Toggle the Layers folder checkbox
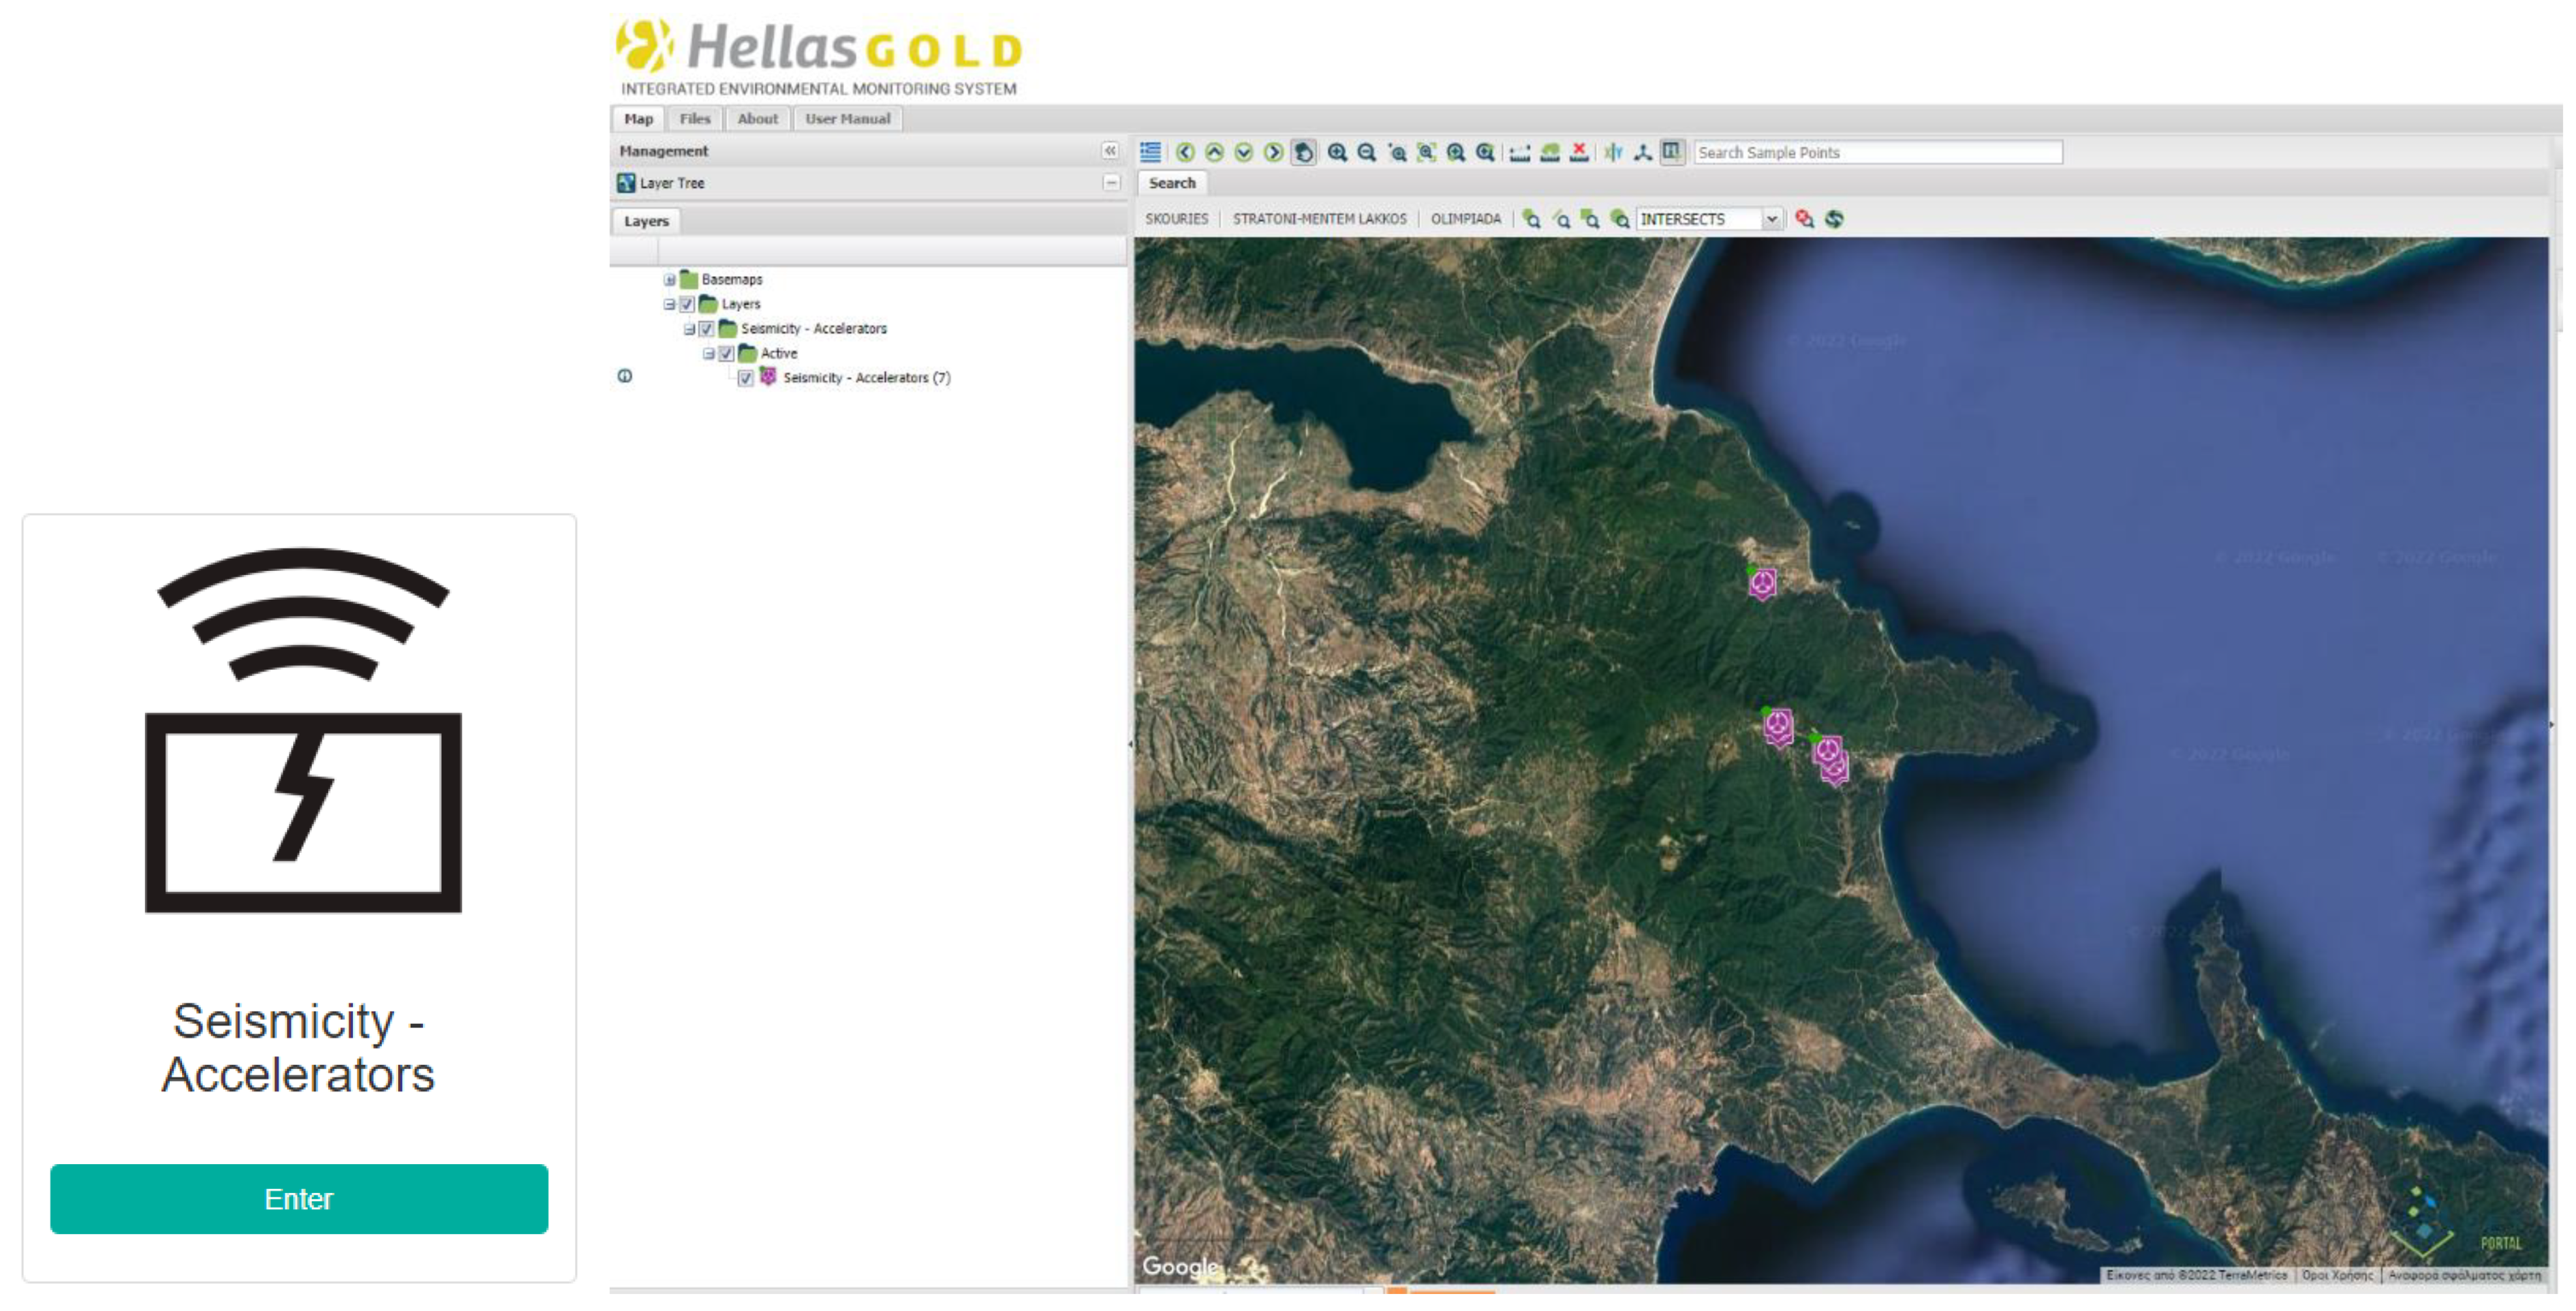 click(687, 304)
